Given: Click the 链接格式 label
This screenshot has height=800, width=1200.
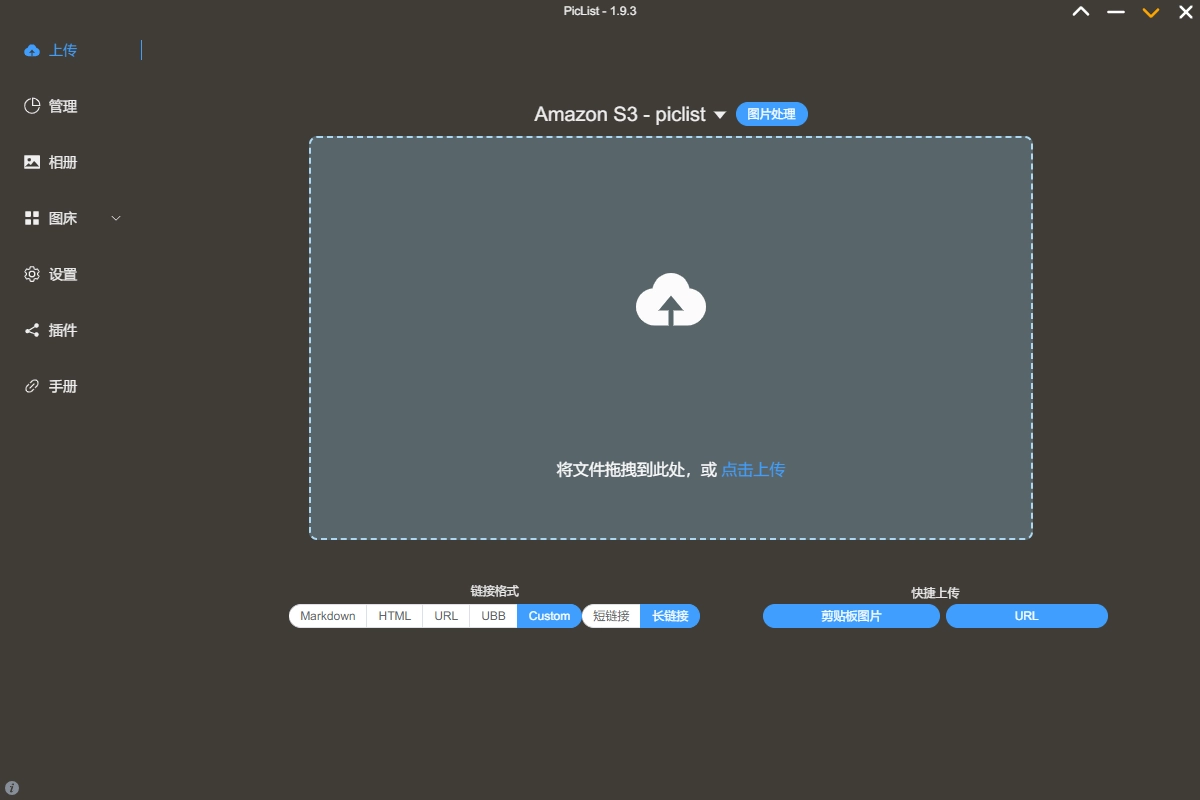Looking at the screenshot, I should tap(494, 592).
